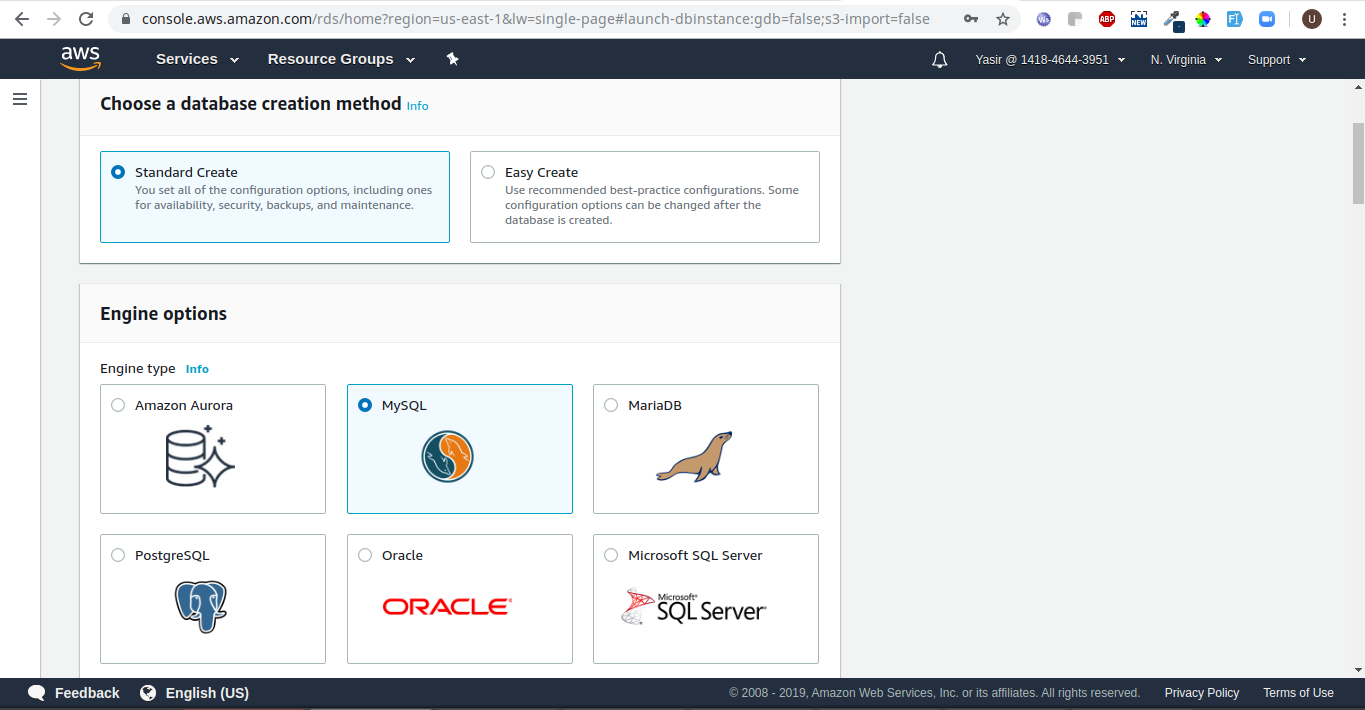Click the color picker eyedropper extension
This screenshot has width=1365, height=710.
(1172, 20)
